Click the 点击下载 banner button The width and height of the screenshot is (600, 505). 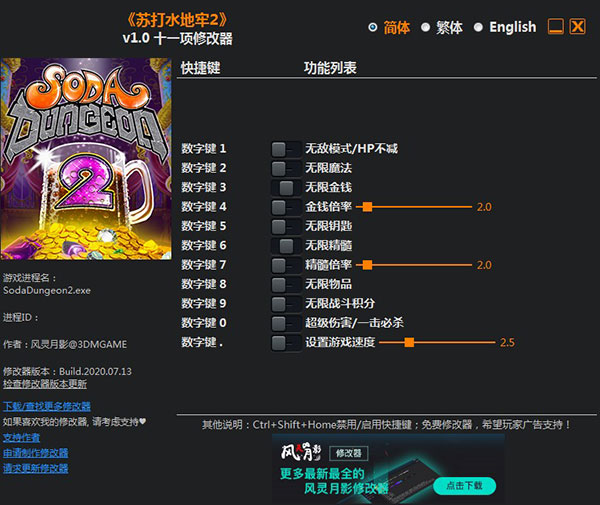[x=465, y=486]
